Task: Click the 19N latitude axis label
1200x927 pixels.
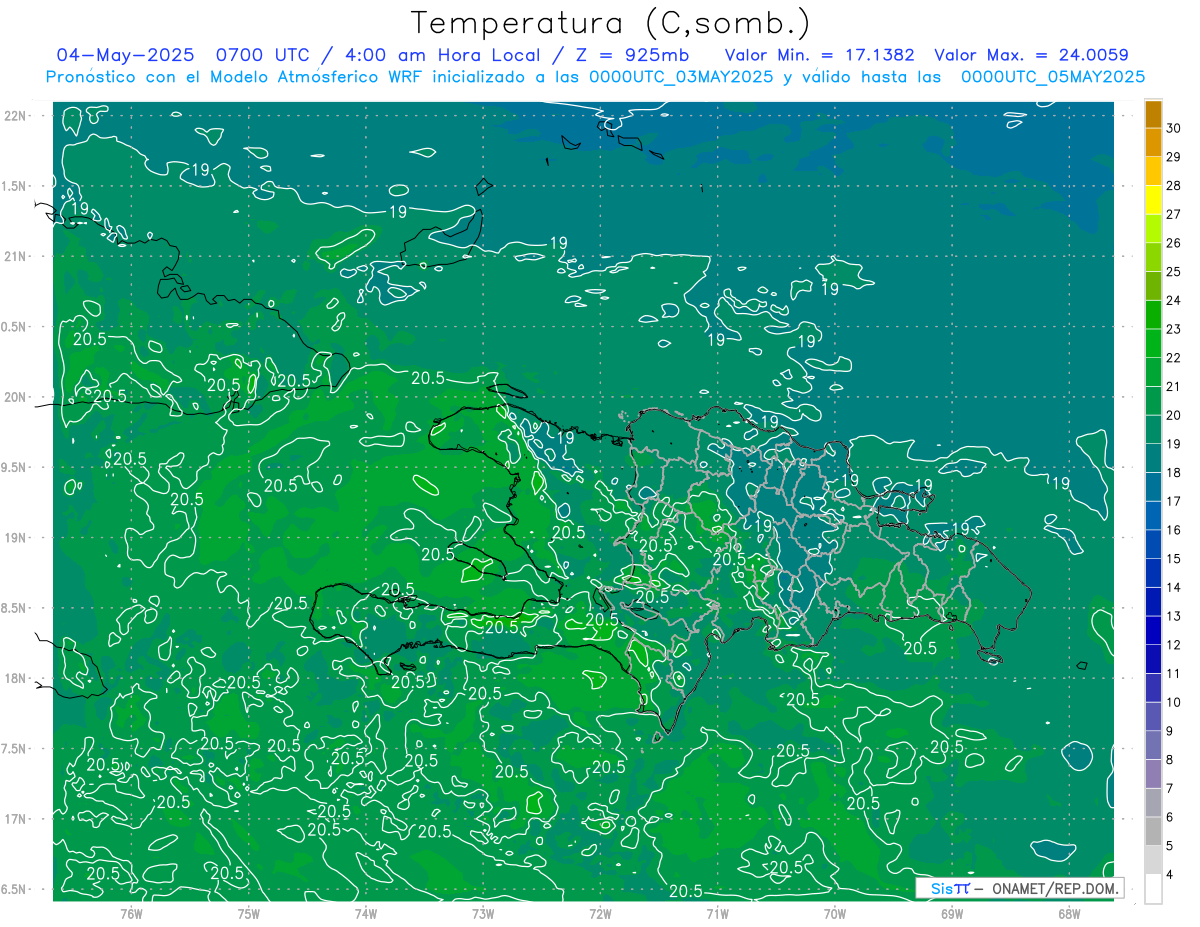Action: pyautogui.click(x=15, y=538)
